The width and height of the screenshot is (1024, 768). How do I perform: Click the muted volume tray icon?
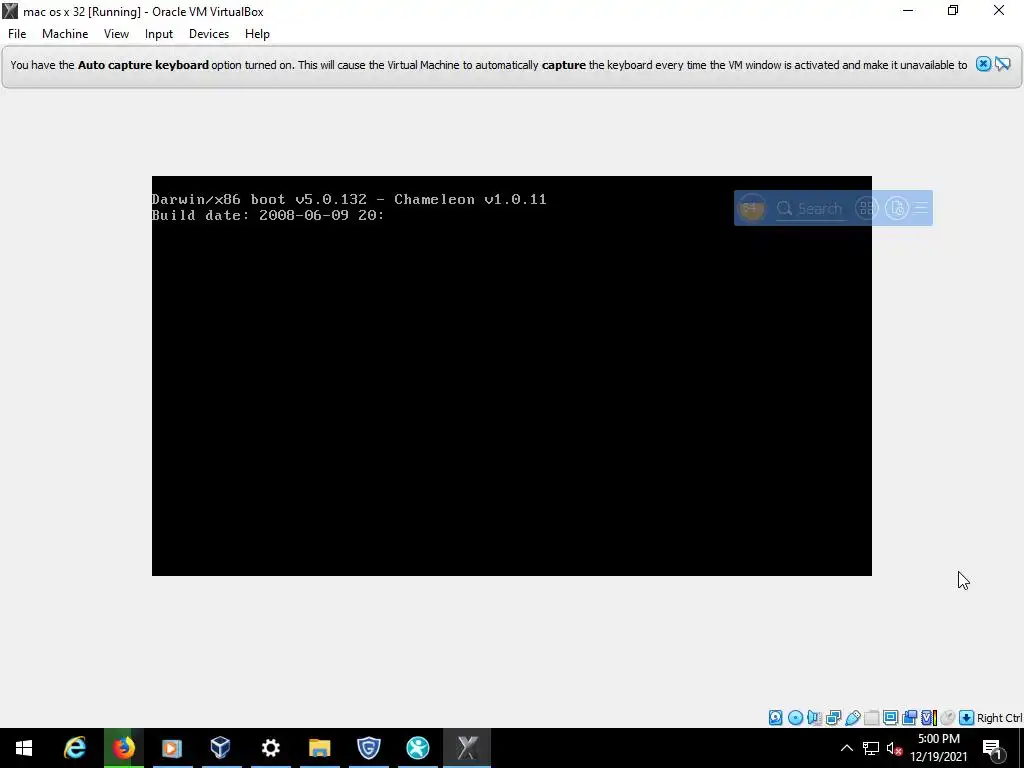894,748
